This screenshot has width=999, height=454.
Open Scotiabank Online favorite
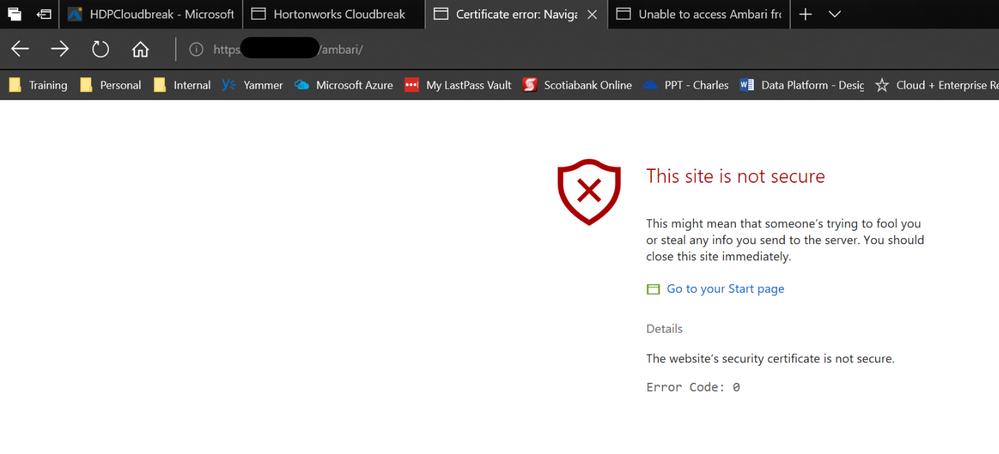[577, 85]
